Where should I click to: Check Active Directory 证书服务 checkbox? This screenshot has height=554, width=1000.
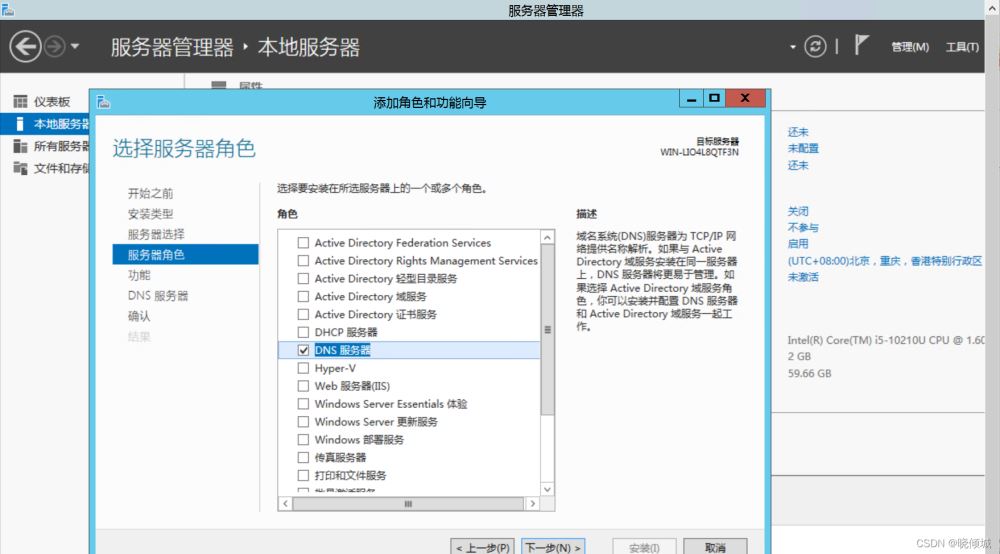click(x=303, y=314)
